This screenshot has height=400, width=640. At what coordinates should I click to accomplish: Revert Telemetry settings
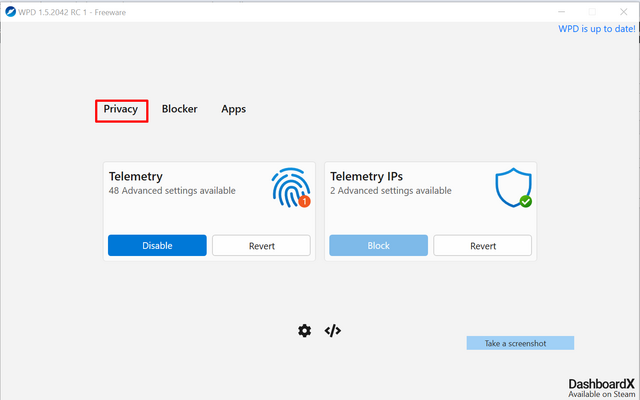[x=261, y=245]
